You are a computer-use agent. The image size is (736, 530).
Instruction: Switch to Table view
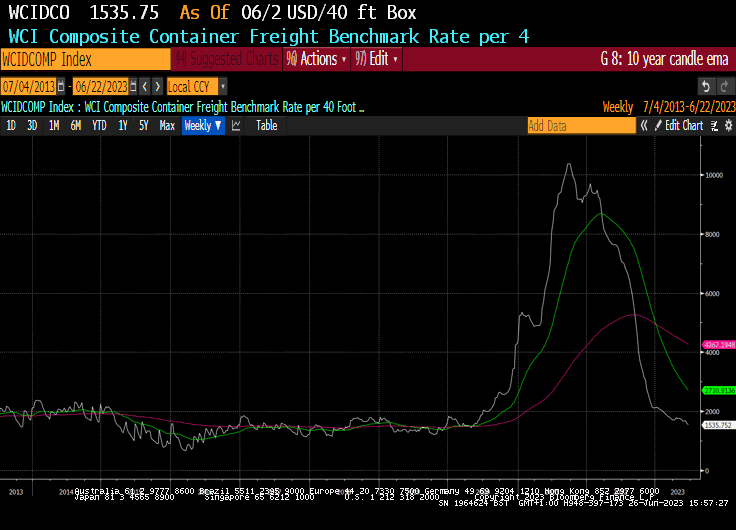tap(267, 125)
